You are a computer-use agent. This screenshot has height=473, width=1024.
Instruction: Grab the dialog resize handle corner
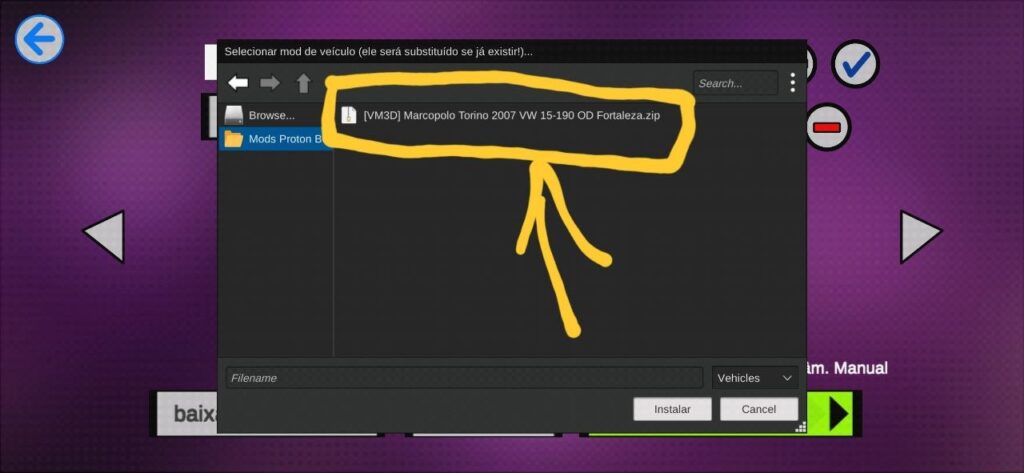(x=800, y=427)
